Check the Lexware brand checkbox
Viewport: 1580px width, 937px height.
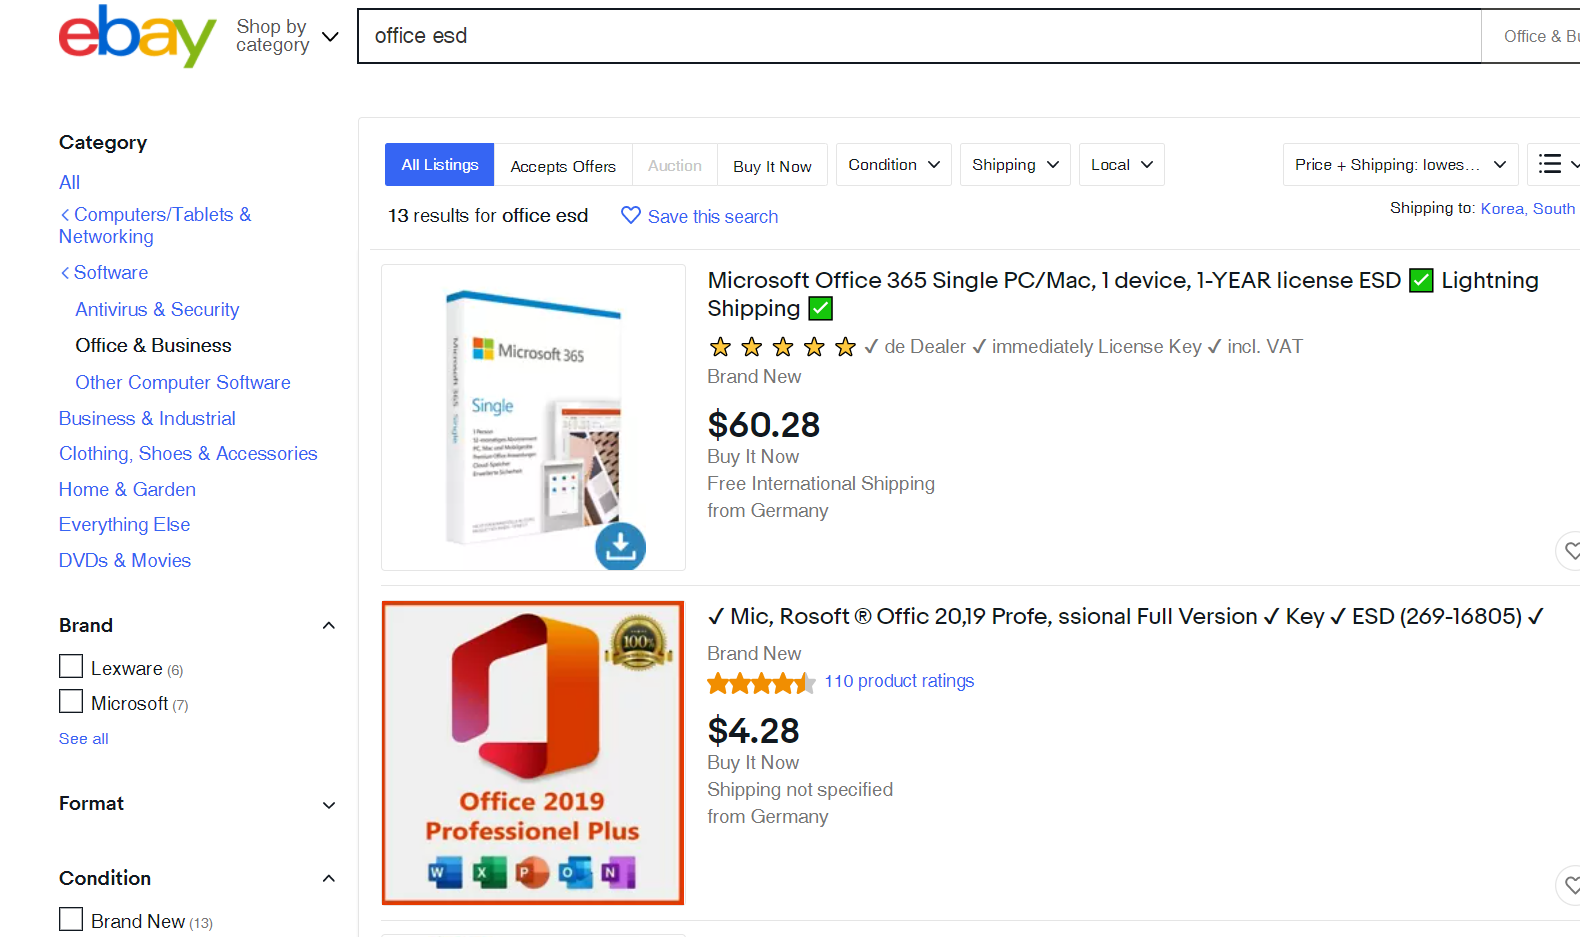(x=71, y=666)
